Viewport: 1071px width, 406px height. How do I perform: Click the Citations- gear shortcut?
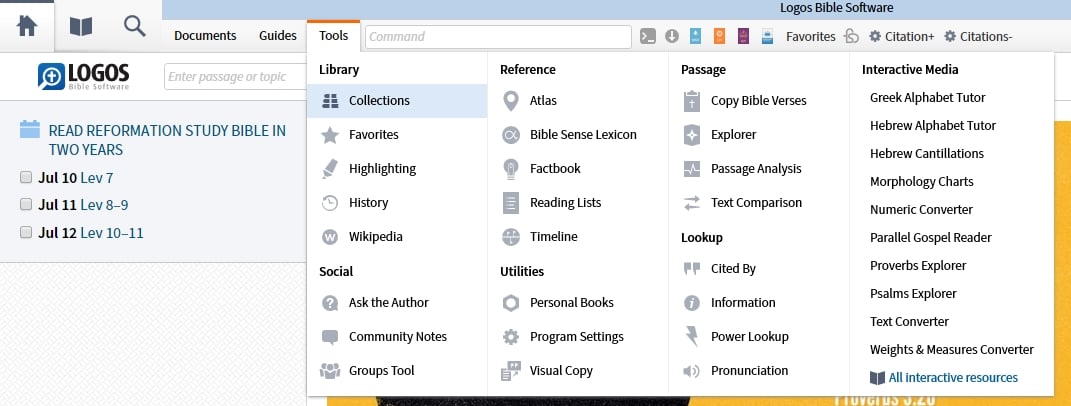[978, 37]
